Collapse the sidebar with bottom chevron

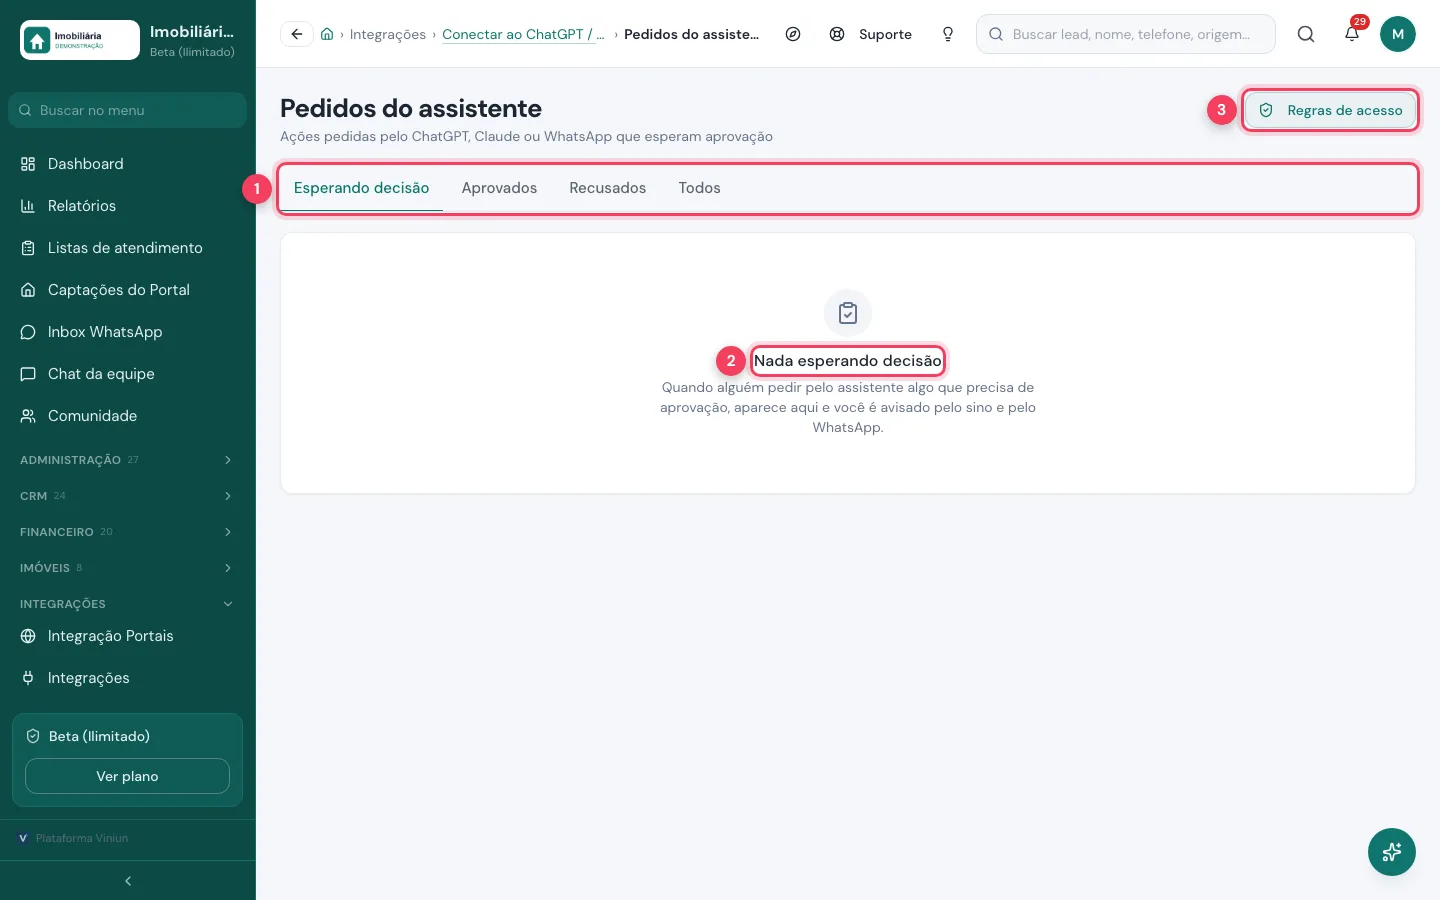[x=128, y=881]
